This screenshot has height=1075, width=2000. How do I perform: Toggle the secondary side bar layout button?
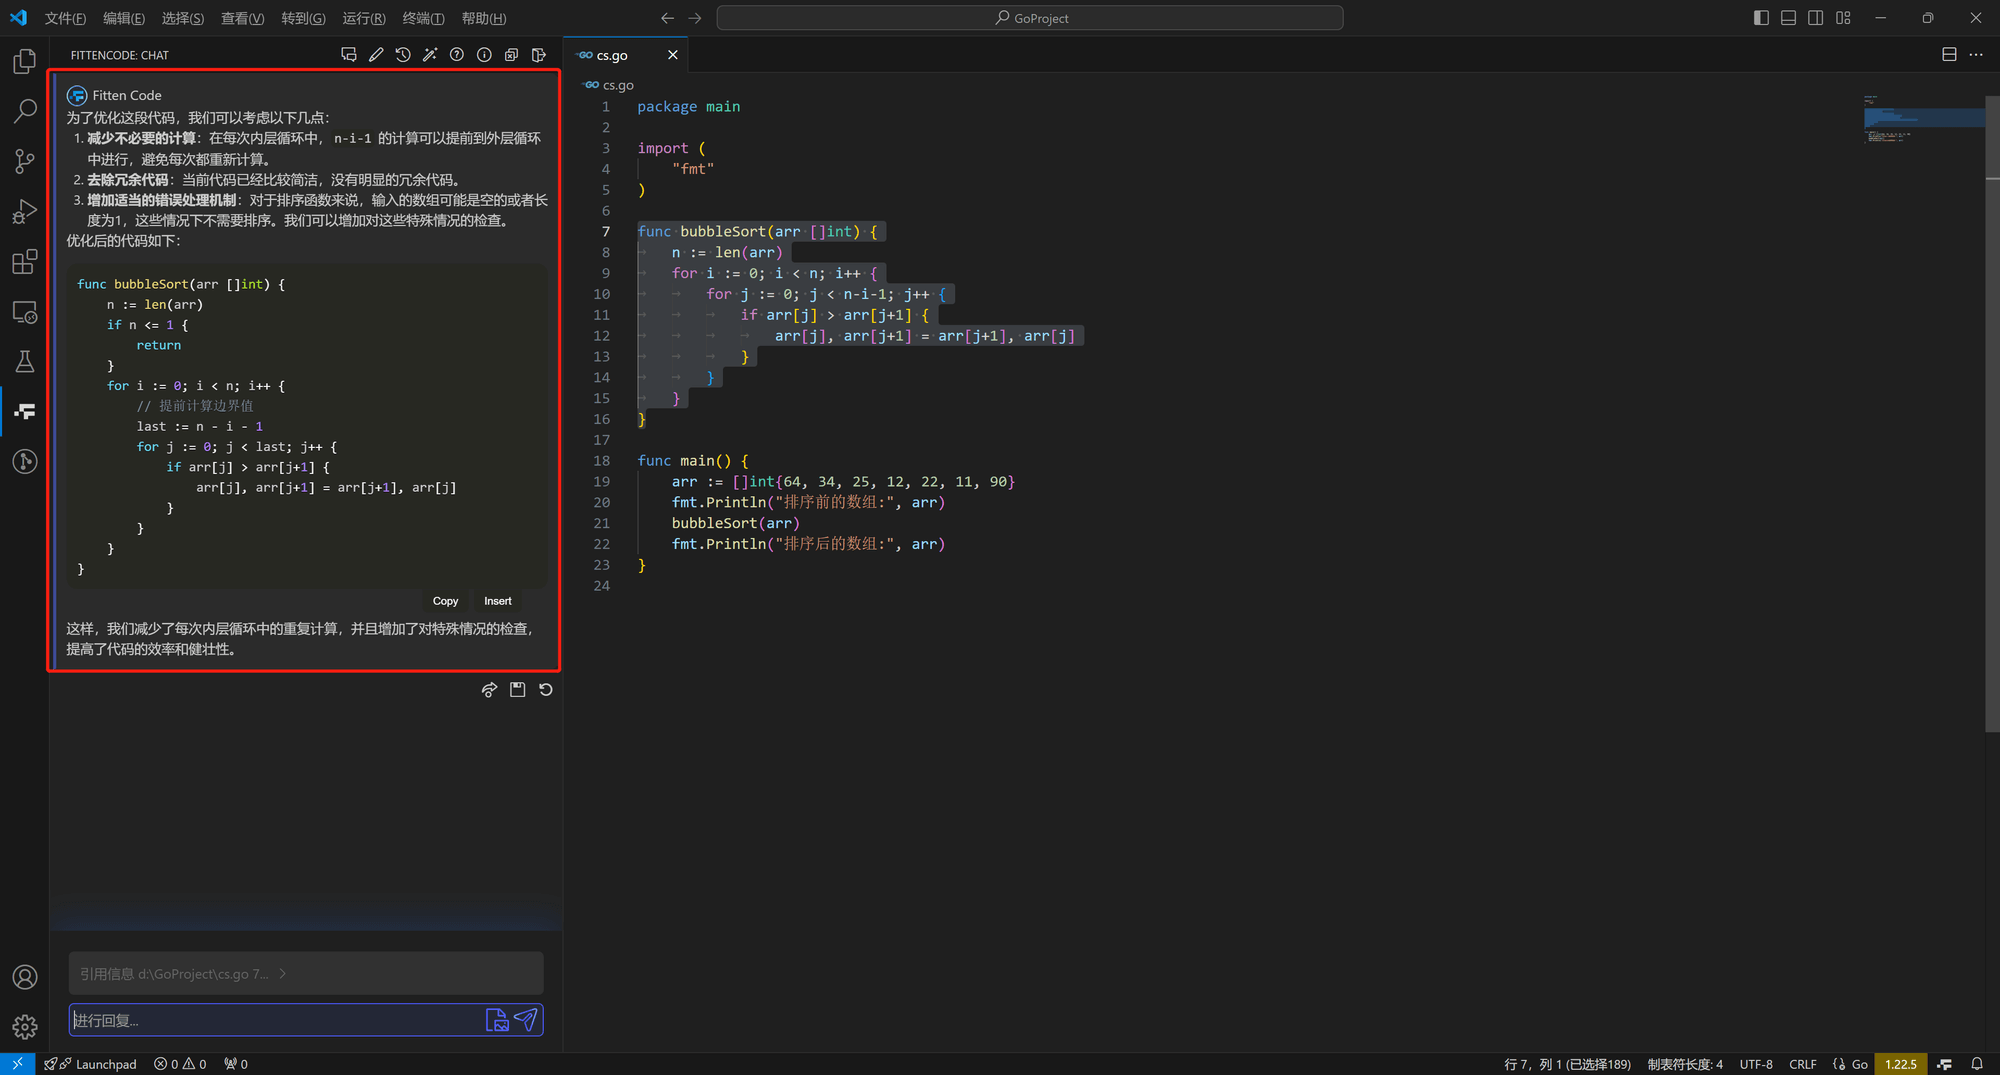1815,18
